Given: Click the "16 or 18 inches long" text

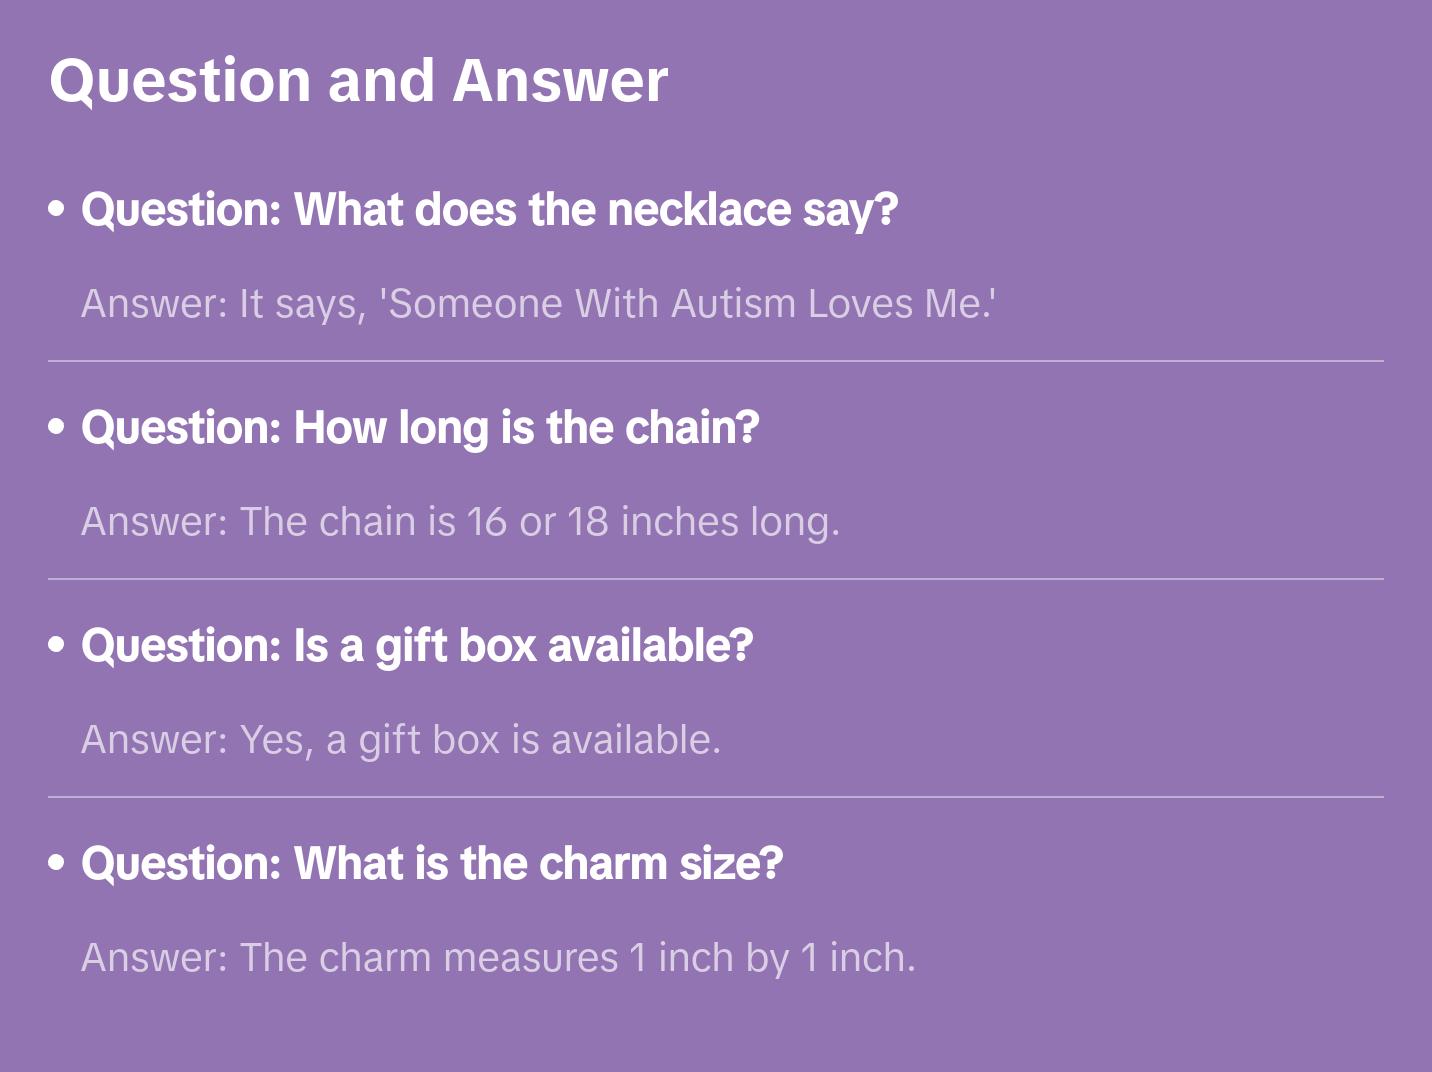Looking at the screenshot, I should [652, 522].
